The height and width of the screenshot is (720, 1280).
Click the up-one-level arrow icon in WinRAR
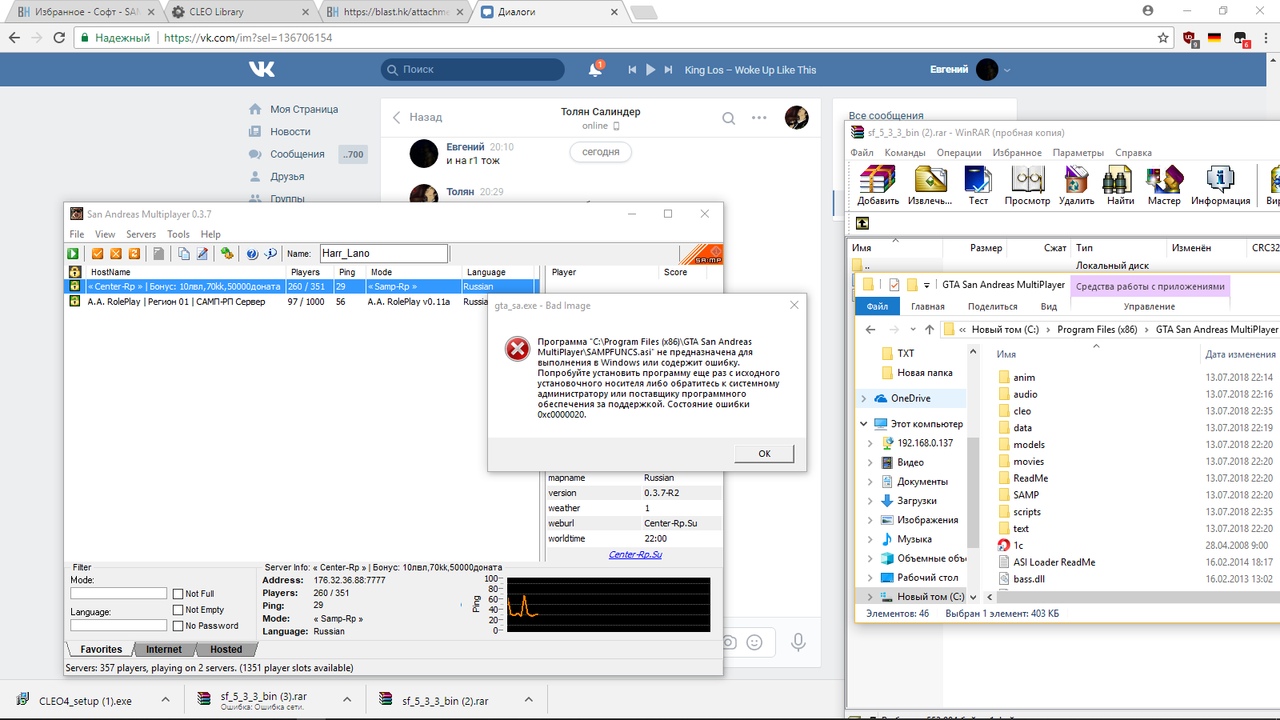862,224
